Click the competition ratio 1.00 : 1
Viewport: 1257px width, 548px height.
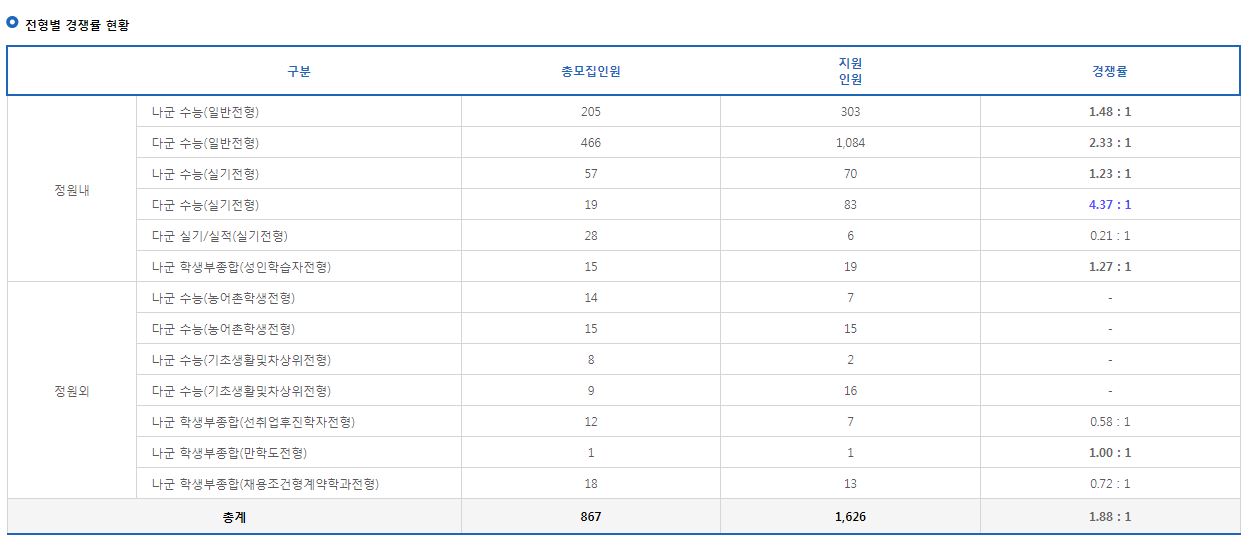pyautogui.click(x=1110, y=453)
